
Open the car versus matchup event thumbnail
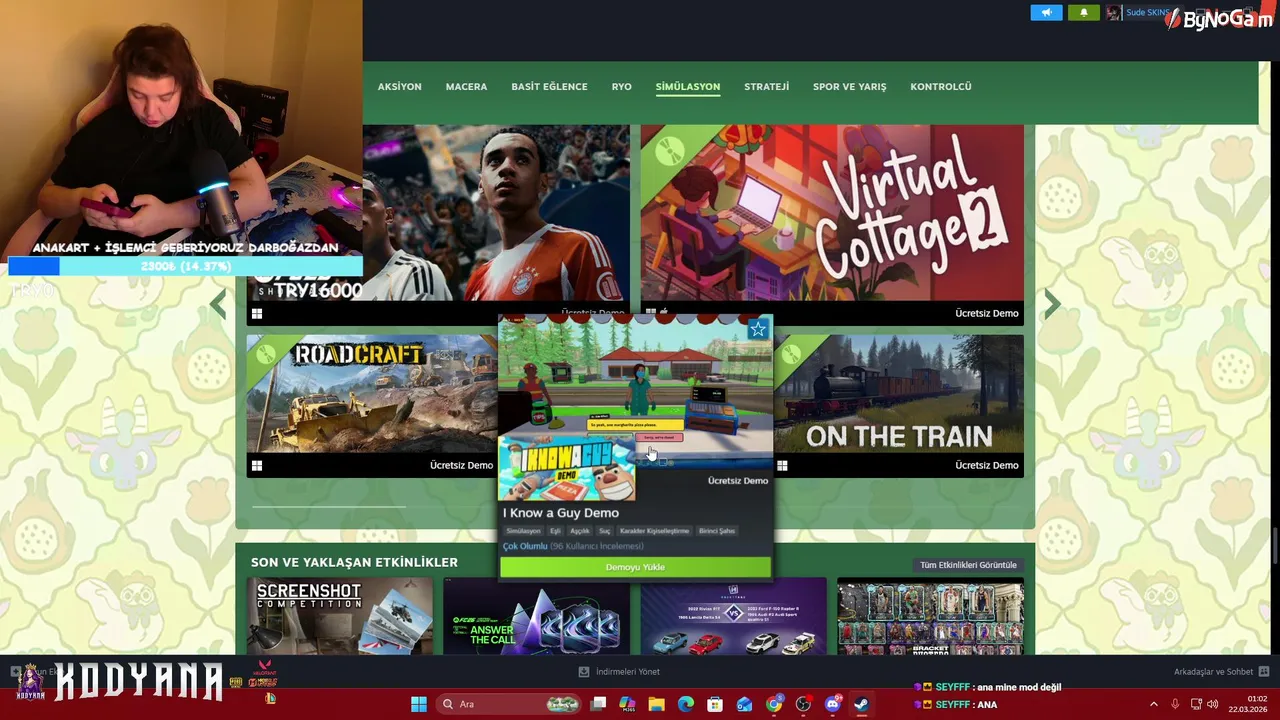coord(733,616)
